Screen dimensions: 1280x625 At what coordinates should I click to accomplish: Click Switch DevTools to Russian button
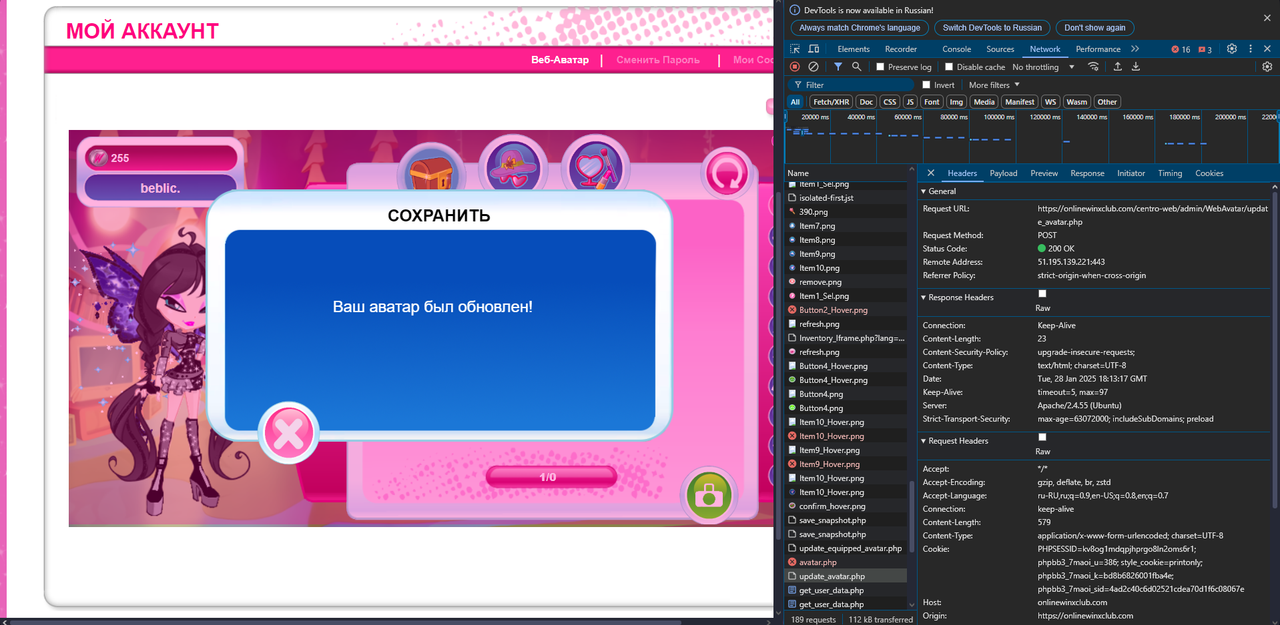[991, 28]
